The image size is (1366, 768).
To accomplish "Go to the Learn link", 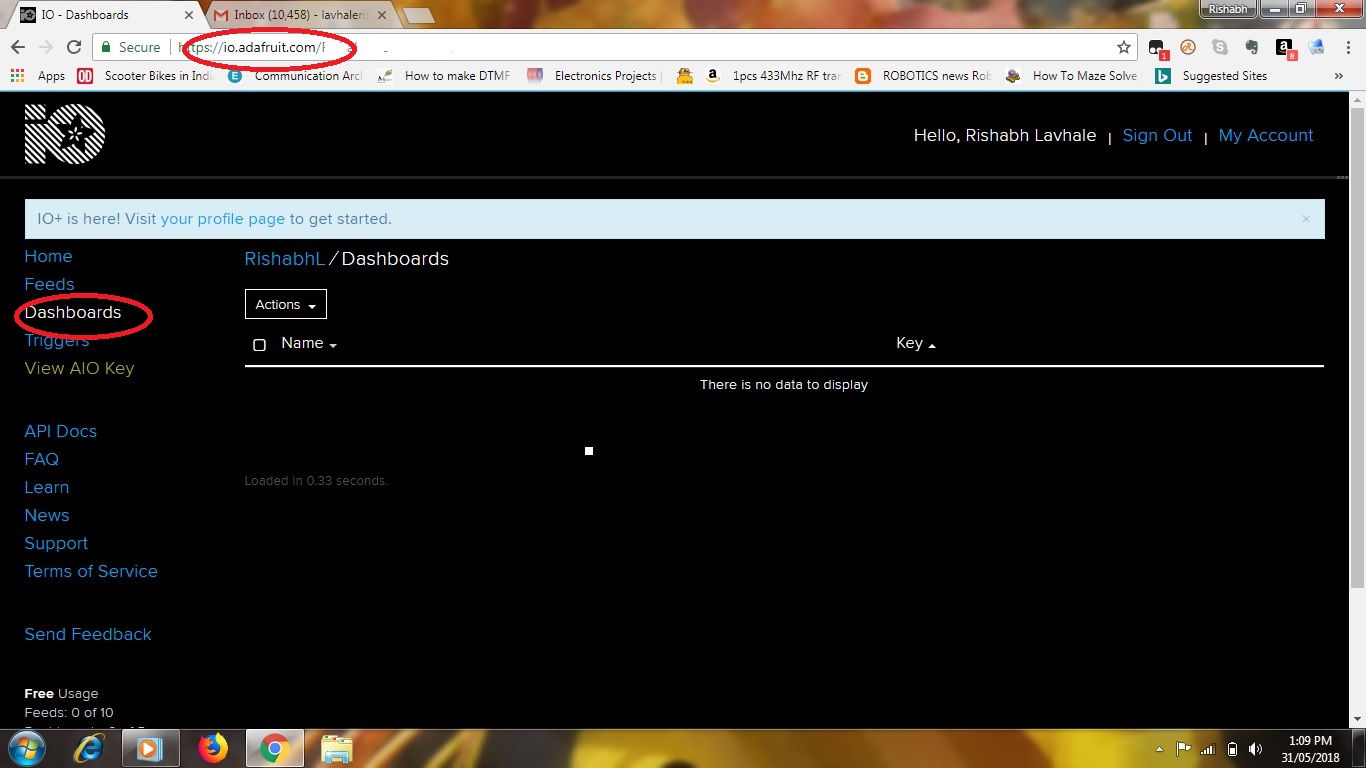I will coord(47,487).
